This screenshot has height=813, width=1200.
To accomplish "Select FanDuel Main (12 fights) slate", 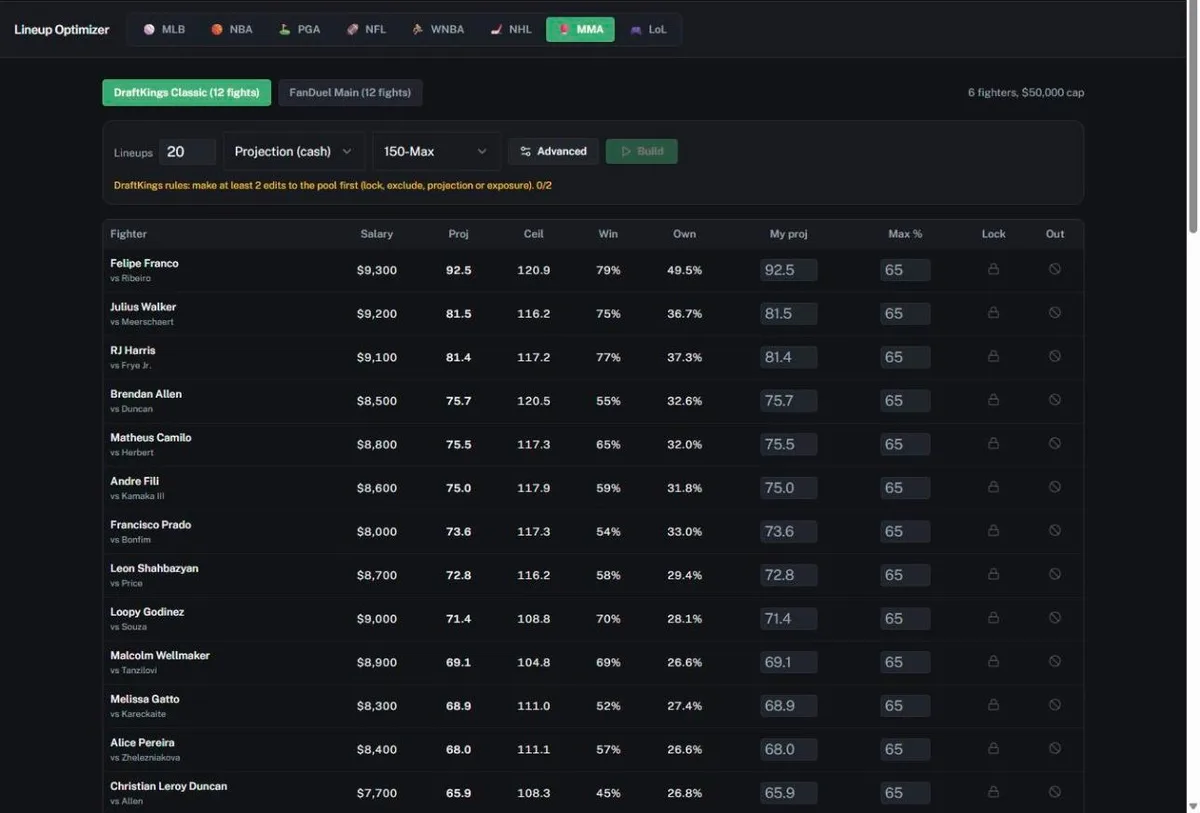I will point(350,93).
